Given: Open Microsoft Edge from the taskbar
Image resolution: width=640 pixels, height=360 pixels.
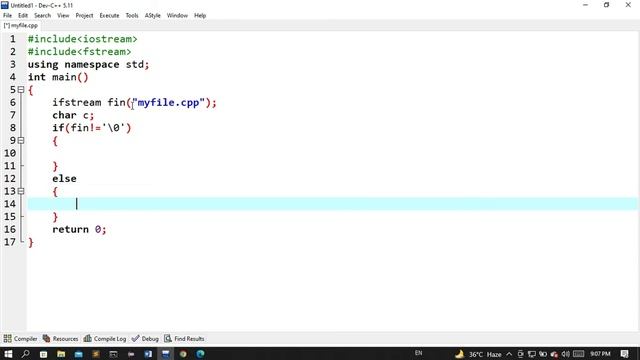Looking at the screenshot, I should 200,354.
